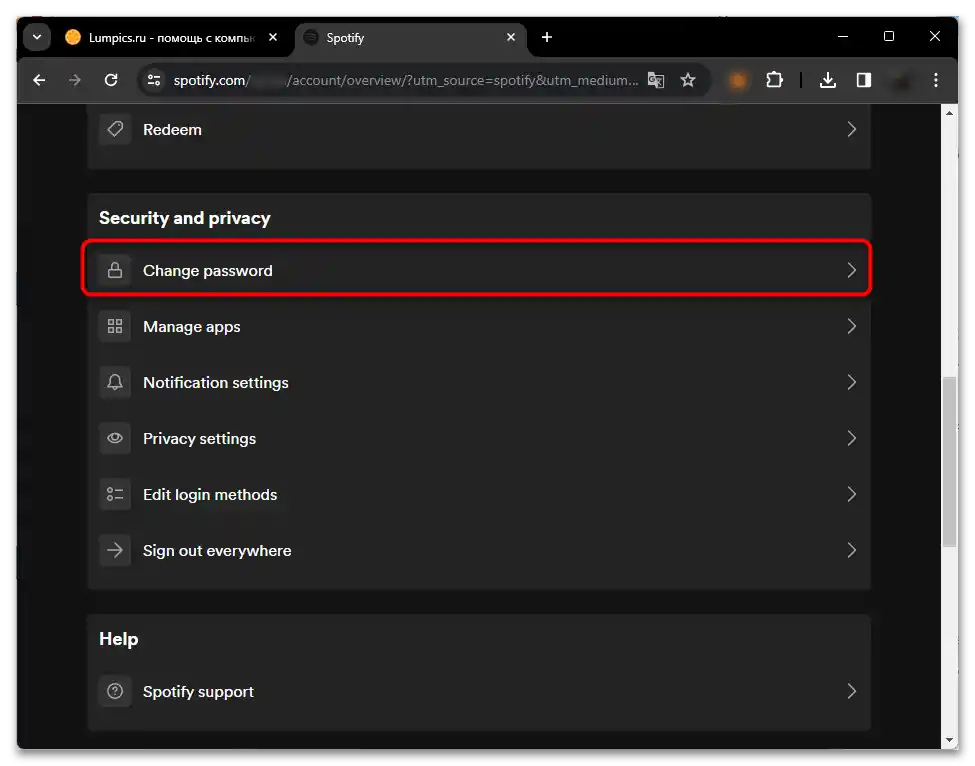Open Google Translate from the address bar
This screenshot has height=766, width=975.
[x=656, y=80]
